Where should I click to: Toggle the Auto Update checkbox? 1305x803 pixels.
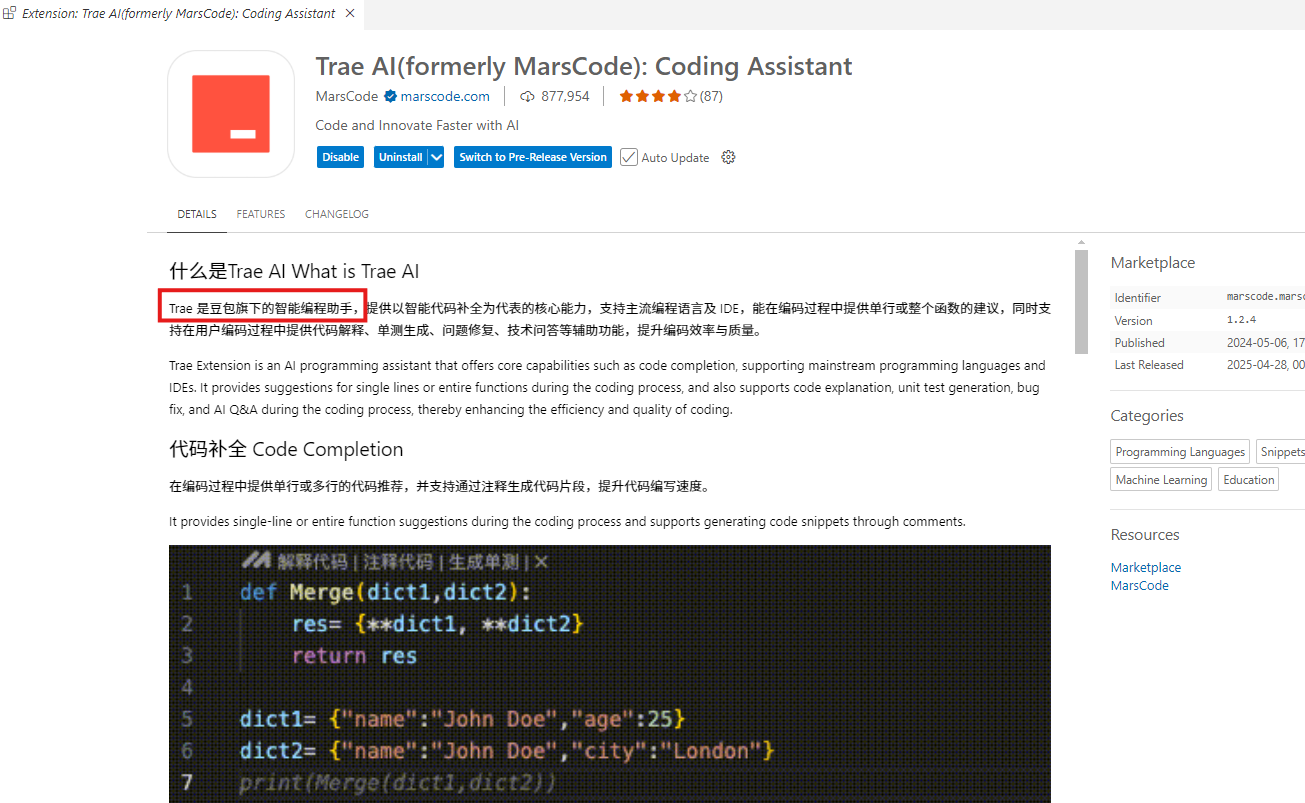point(629,157)
